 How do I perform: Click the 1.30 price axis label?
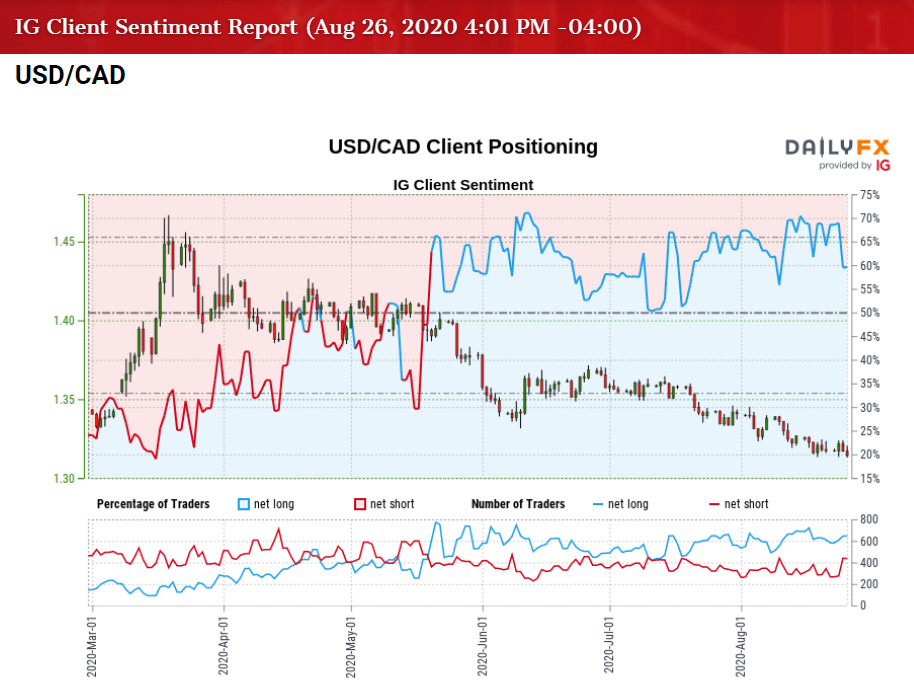(64, 478)
